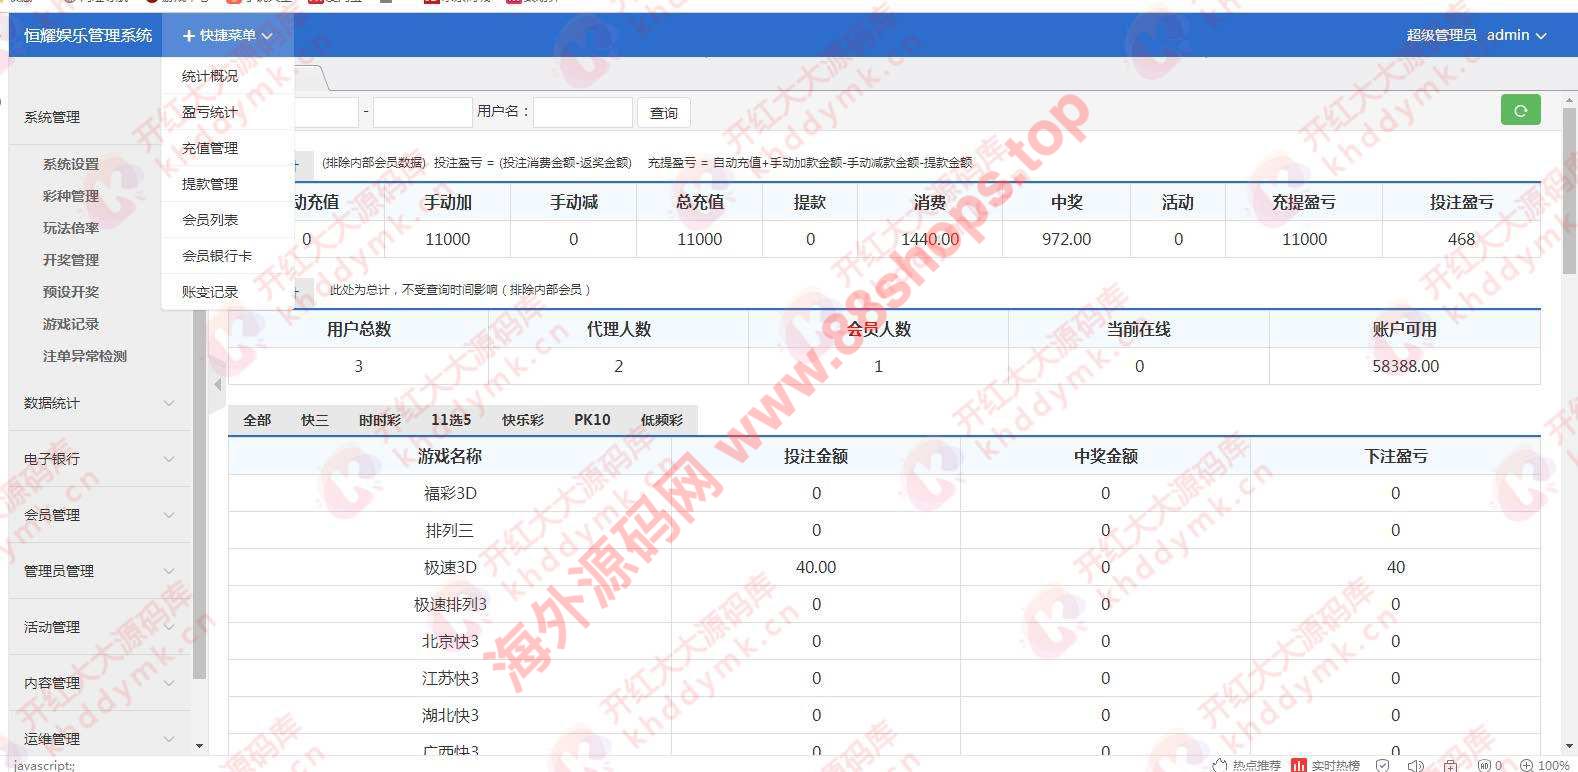Expand the 电子银行 sidebar section

pyautogui.click(x=98, y=459)
